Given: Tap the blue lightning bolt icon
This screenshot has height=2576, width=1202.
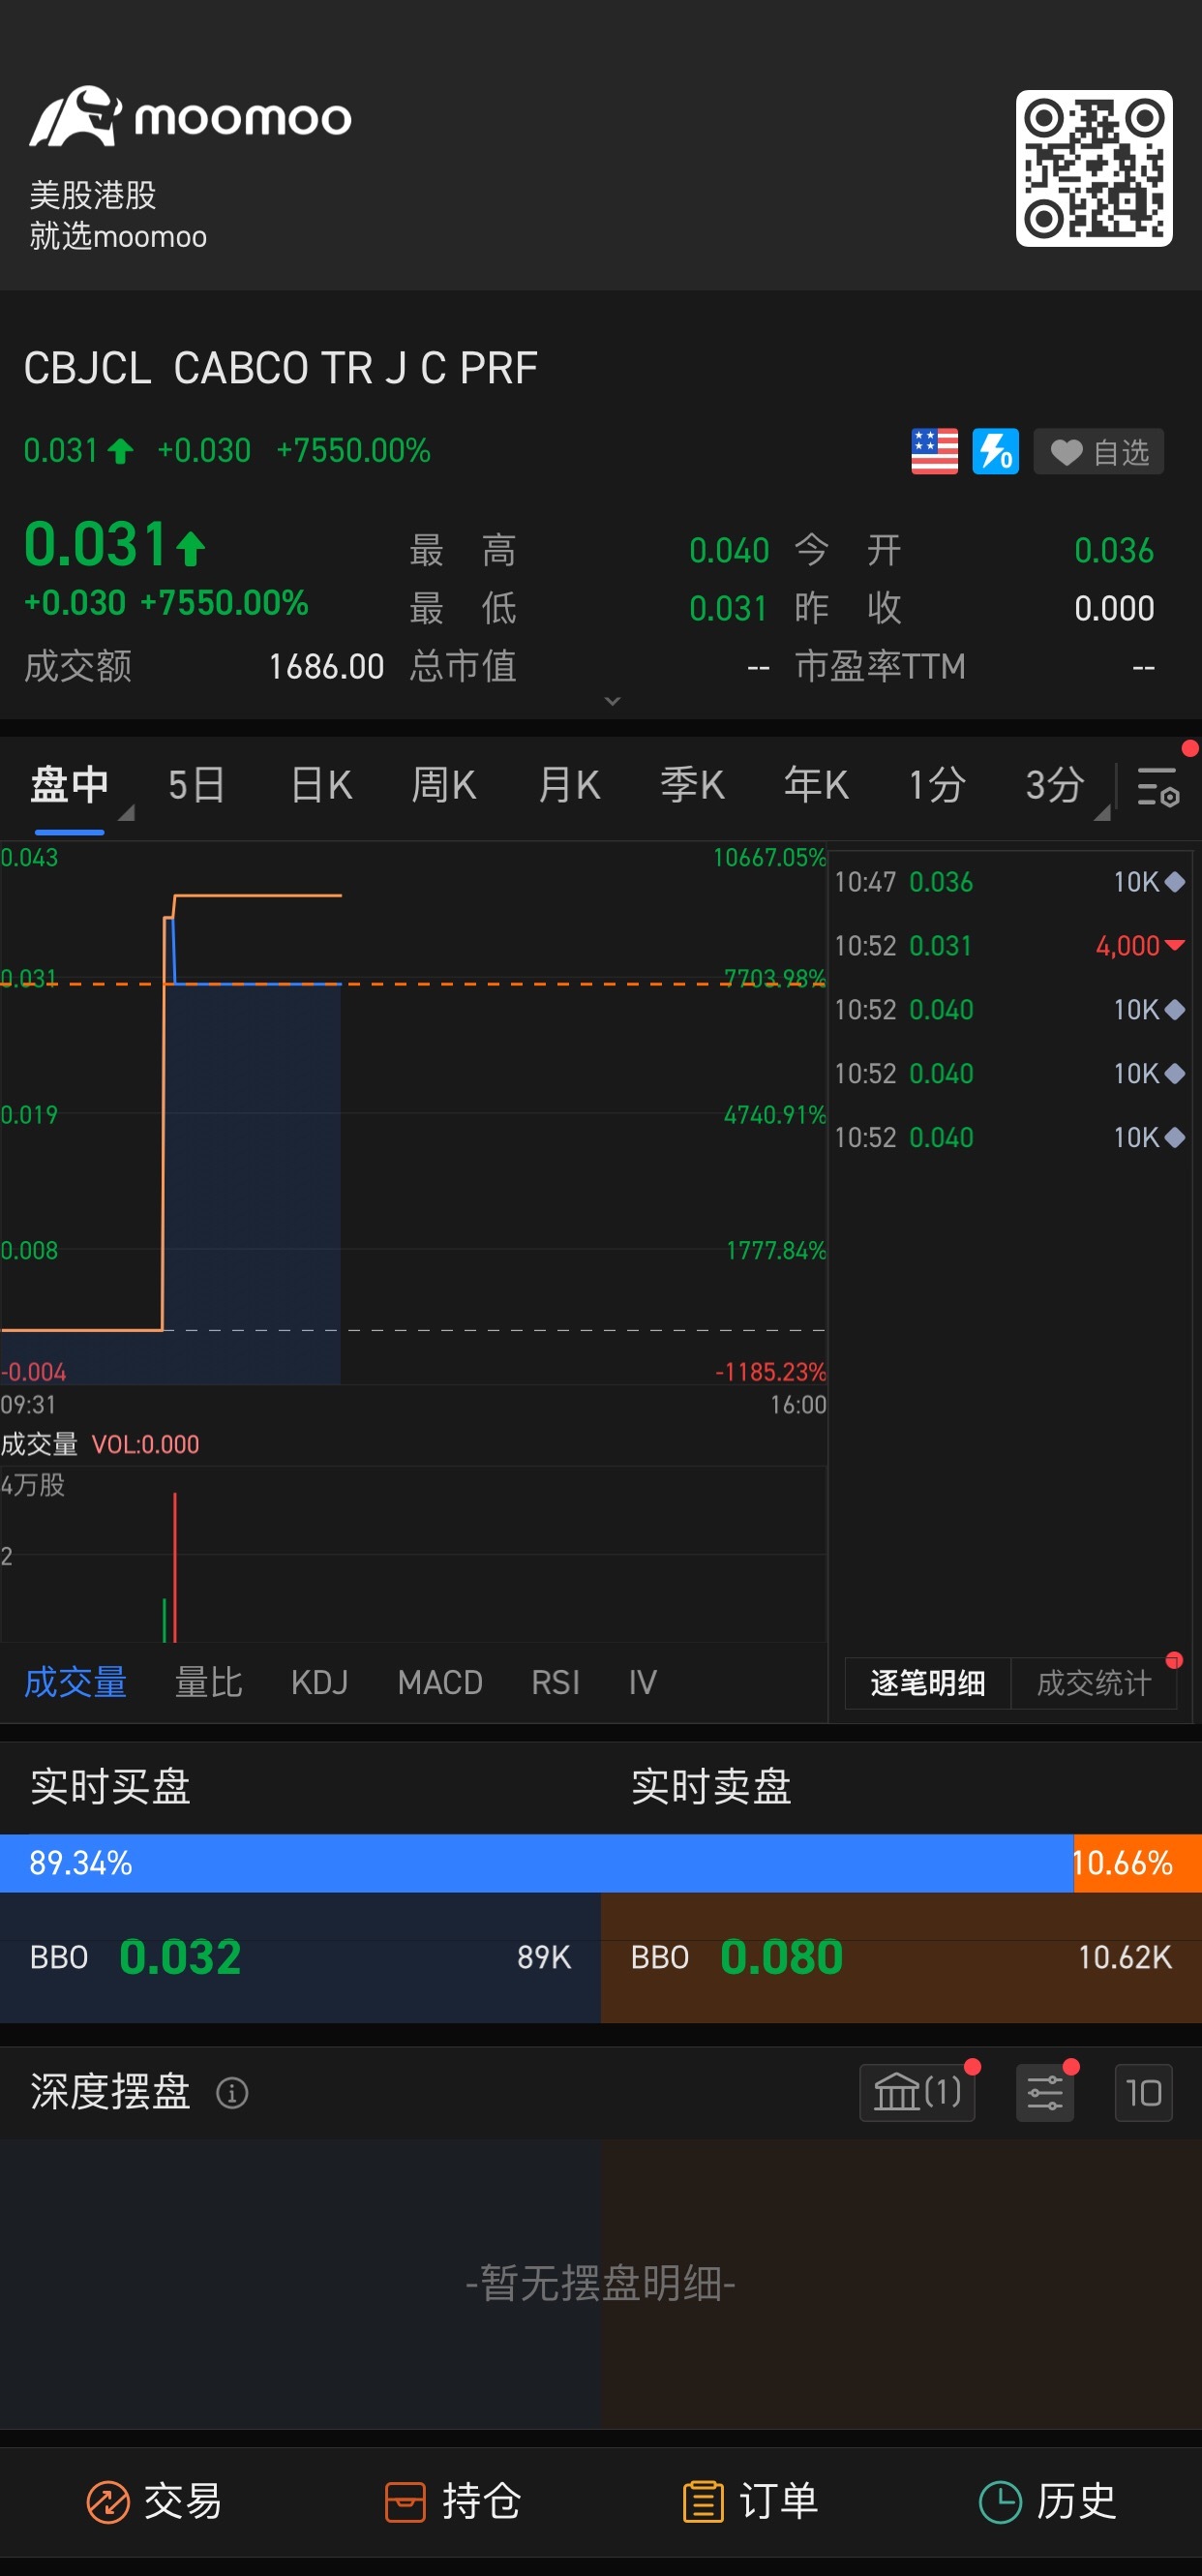Looking at the screenshot, I should [995, 452].
